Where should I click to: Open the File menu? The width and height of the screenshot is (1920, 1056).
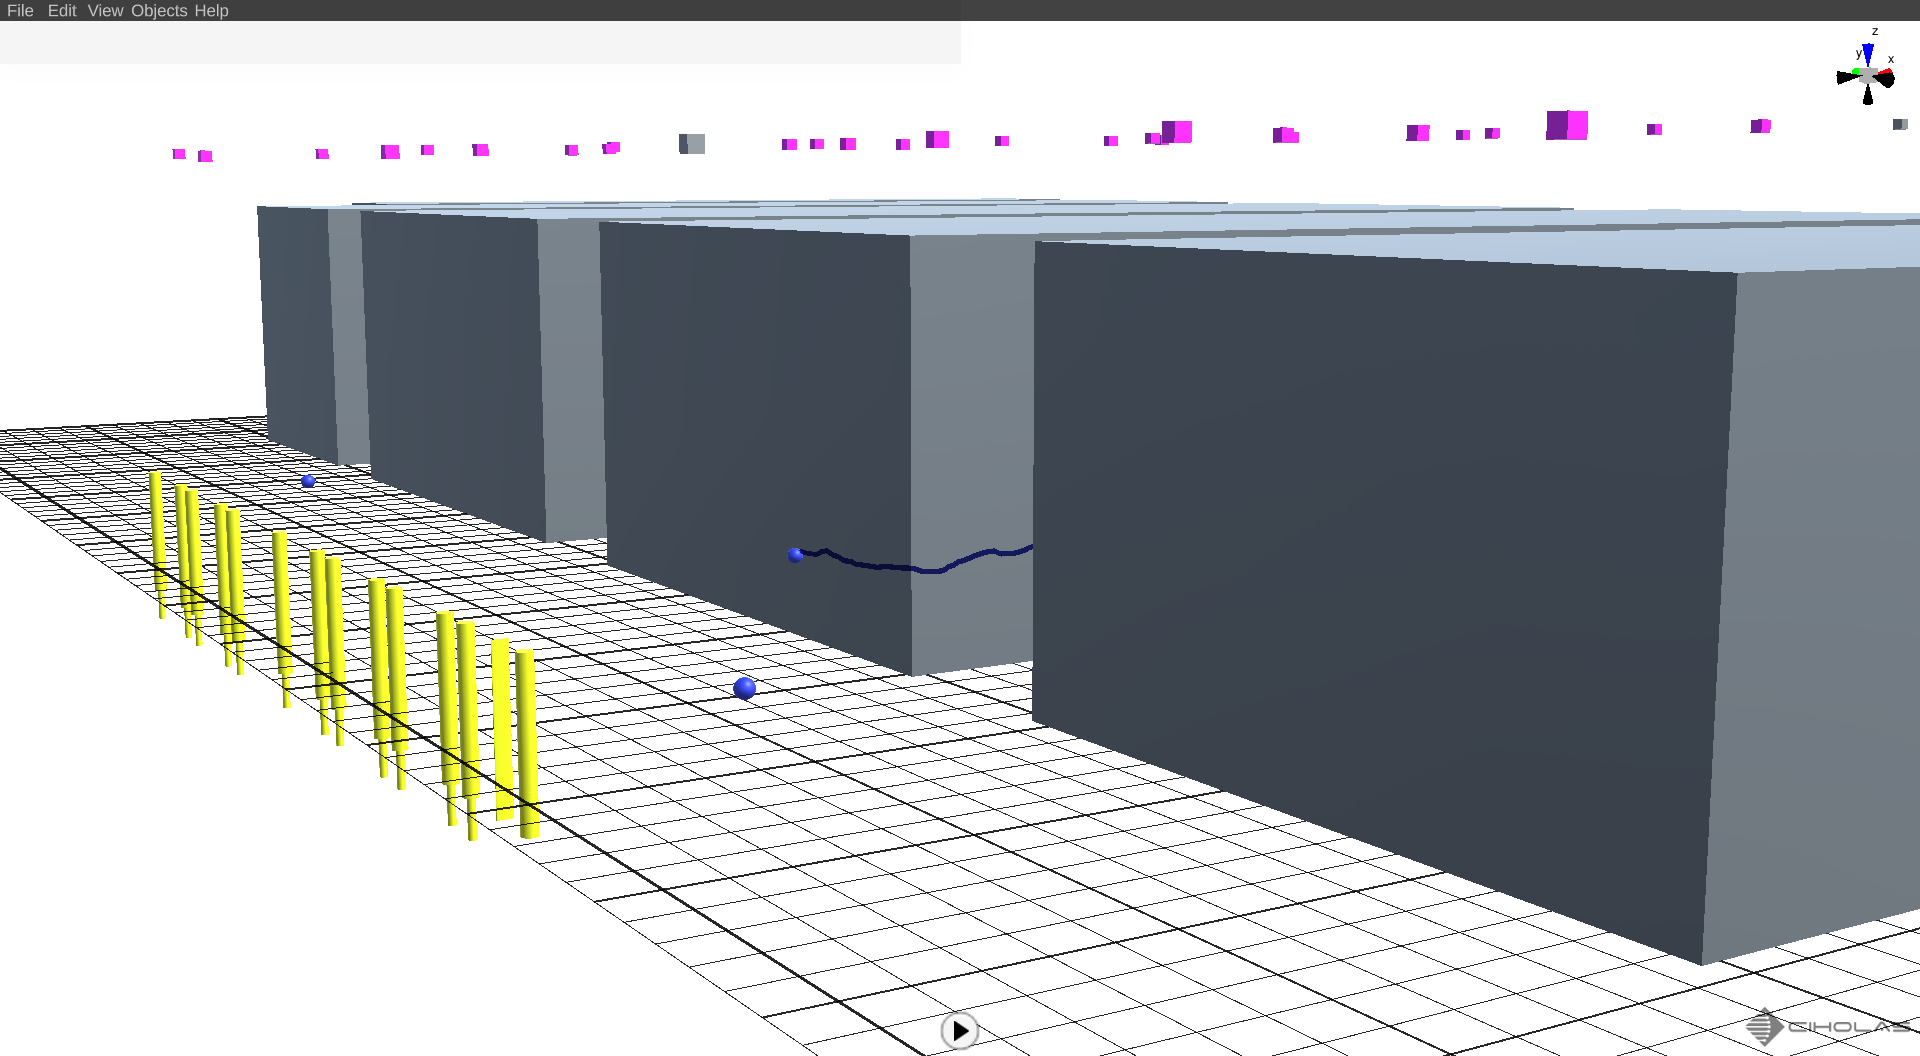click(x=20, y=10)
